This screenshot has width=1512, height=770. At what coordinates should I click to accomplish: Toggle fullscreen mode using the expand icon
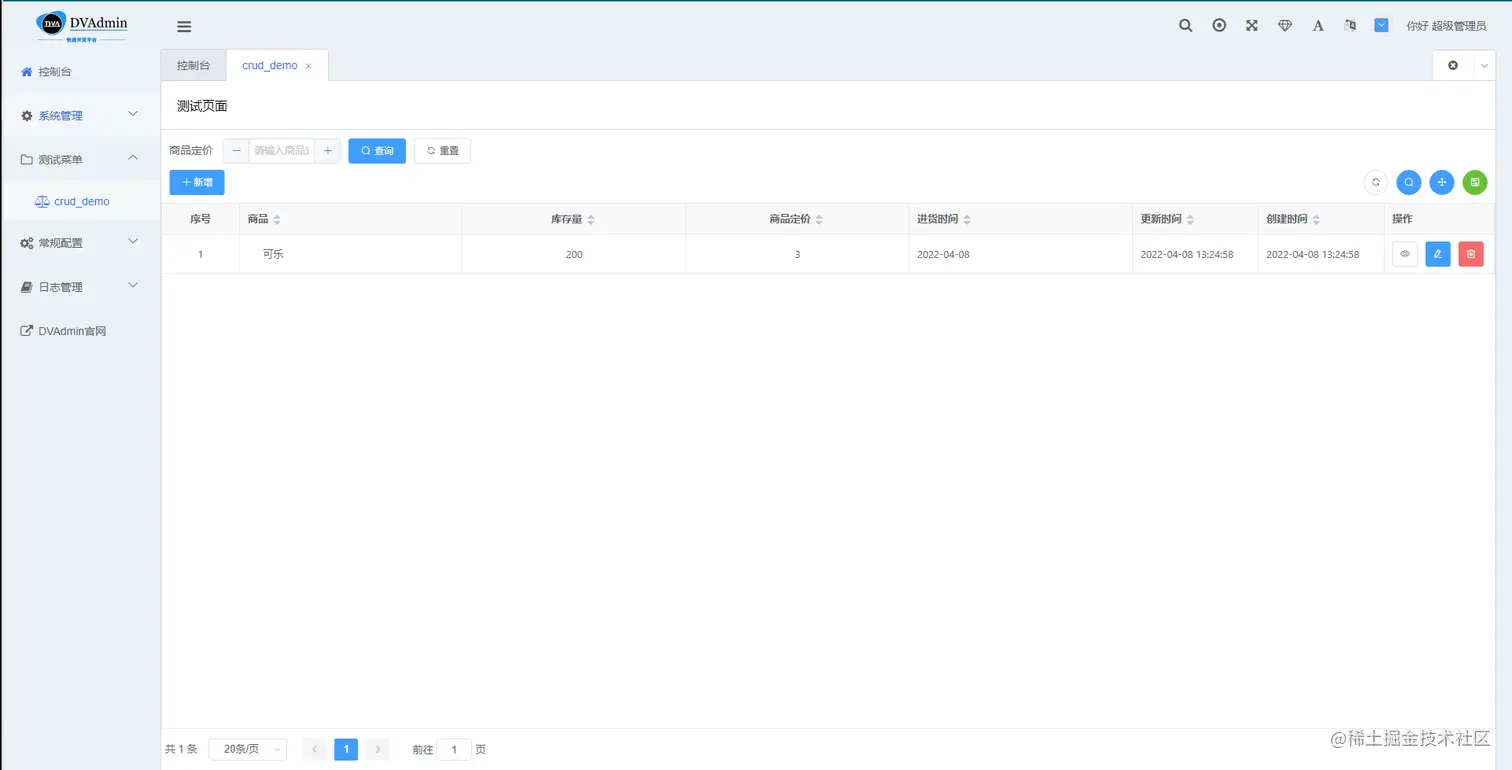tap(1251, 25)
